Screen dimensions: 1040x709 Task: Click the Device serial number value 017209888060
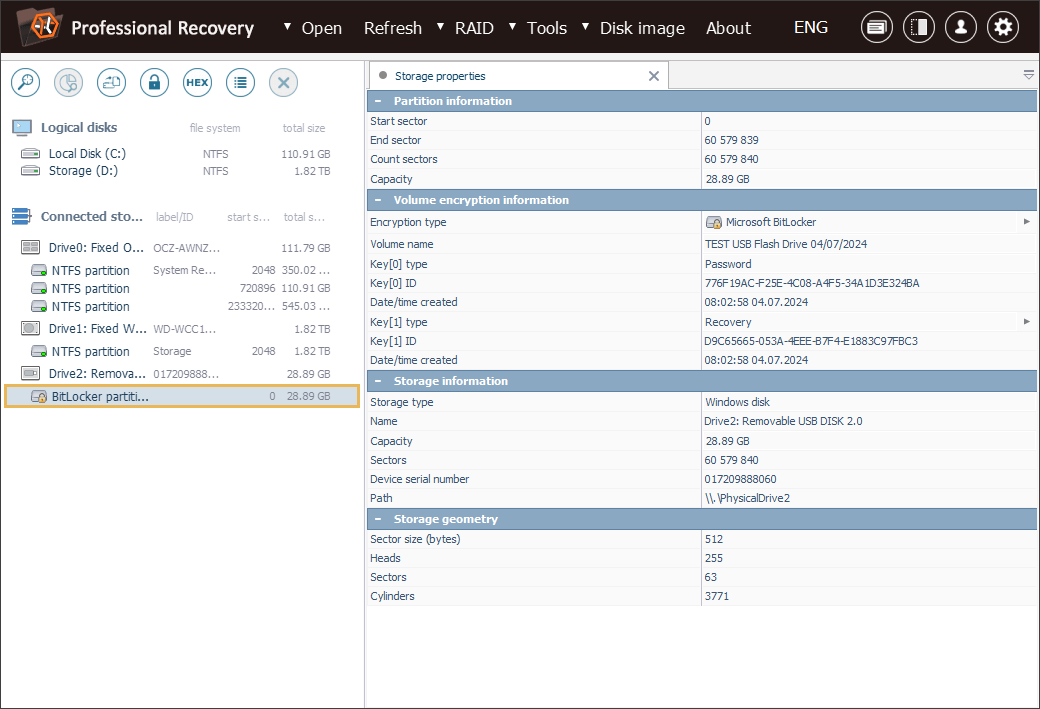(740, 479)
